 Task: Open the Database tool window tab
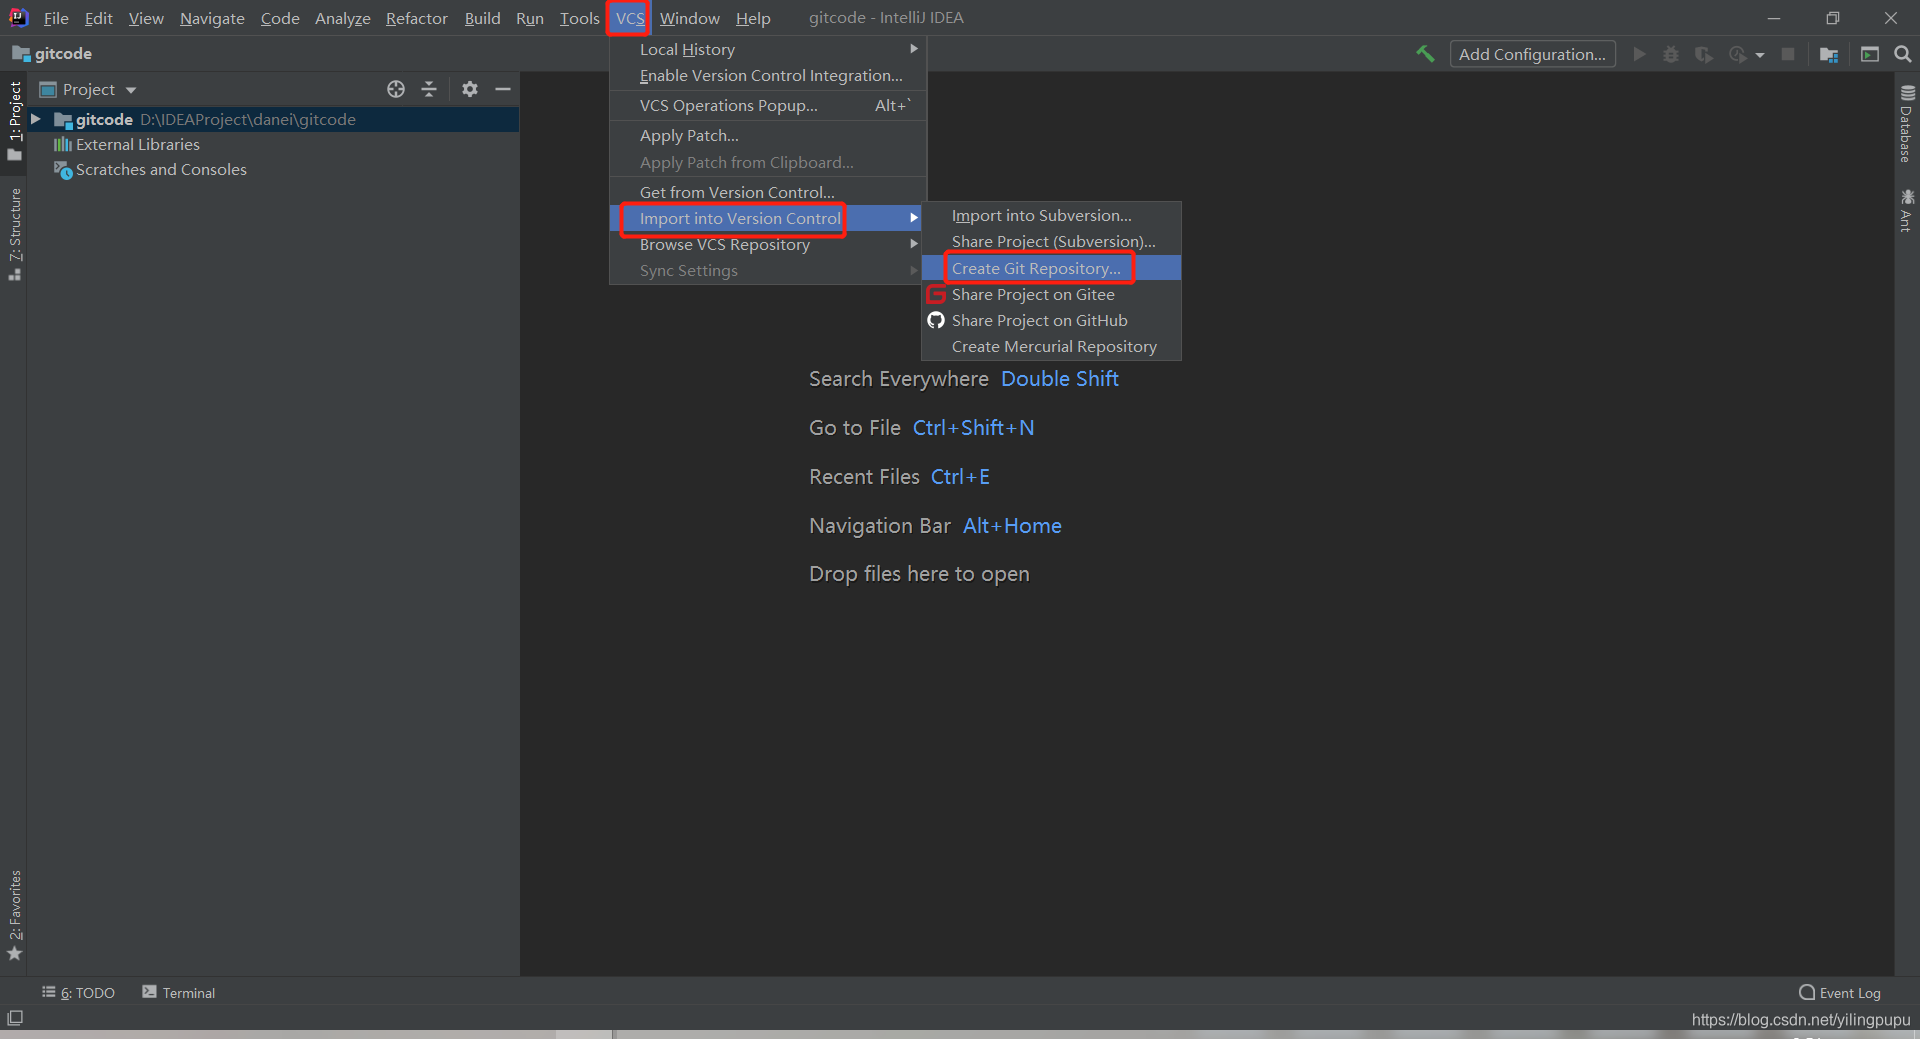point(1907,124)
